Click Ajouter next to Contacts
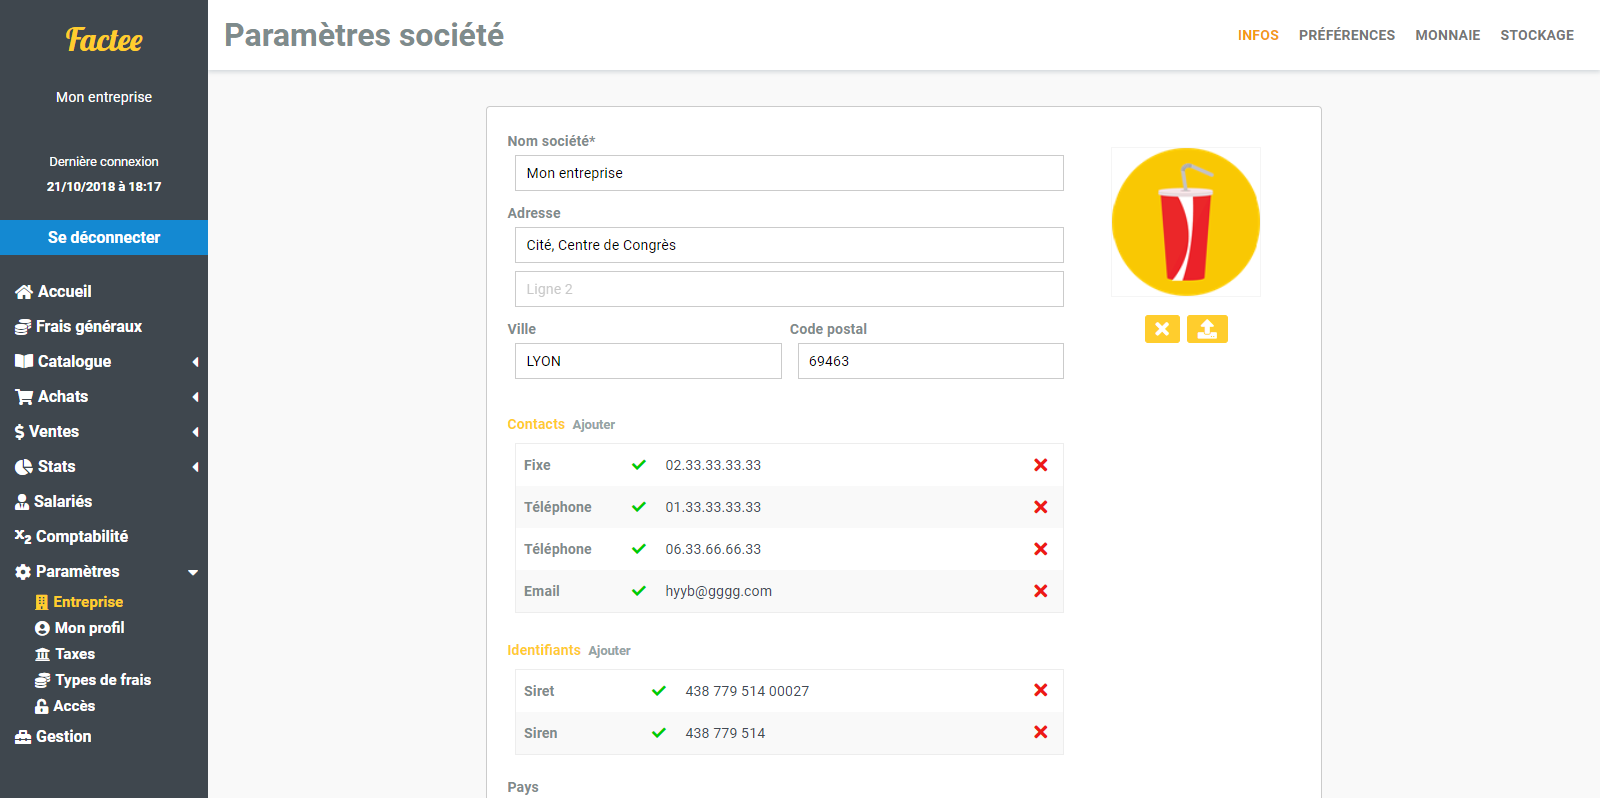The width and height of the screenshot is (1600, 798). [x=593, y=425]
